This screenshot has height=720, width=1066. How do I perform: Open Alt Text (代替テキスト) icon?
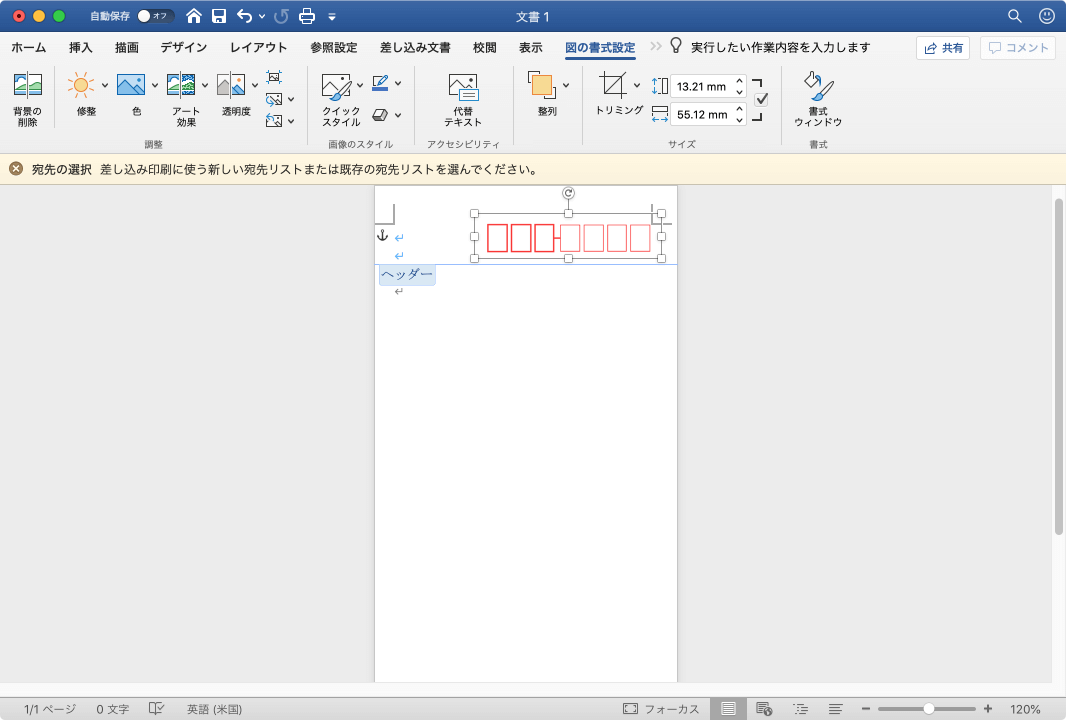tap(463, 87)
